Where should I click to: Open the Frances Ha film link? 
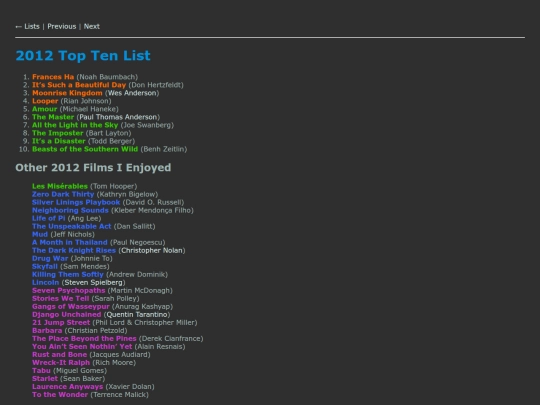click(x=53, y=77)
